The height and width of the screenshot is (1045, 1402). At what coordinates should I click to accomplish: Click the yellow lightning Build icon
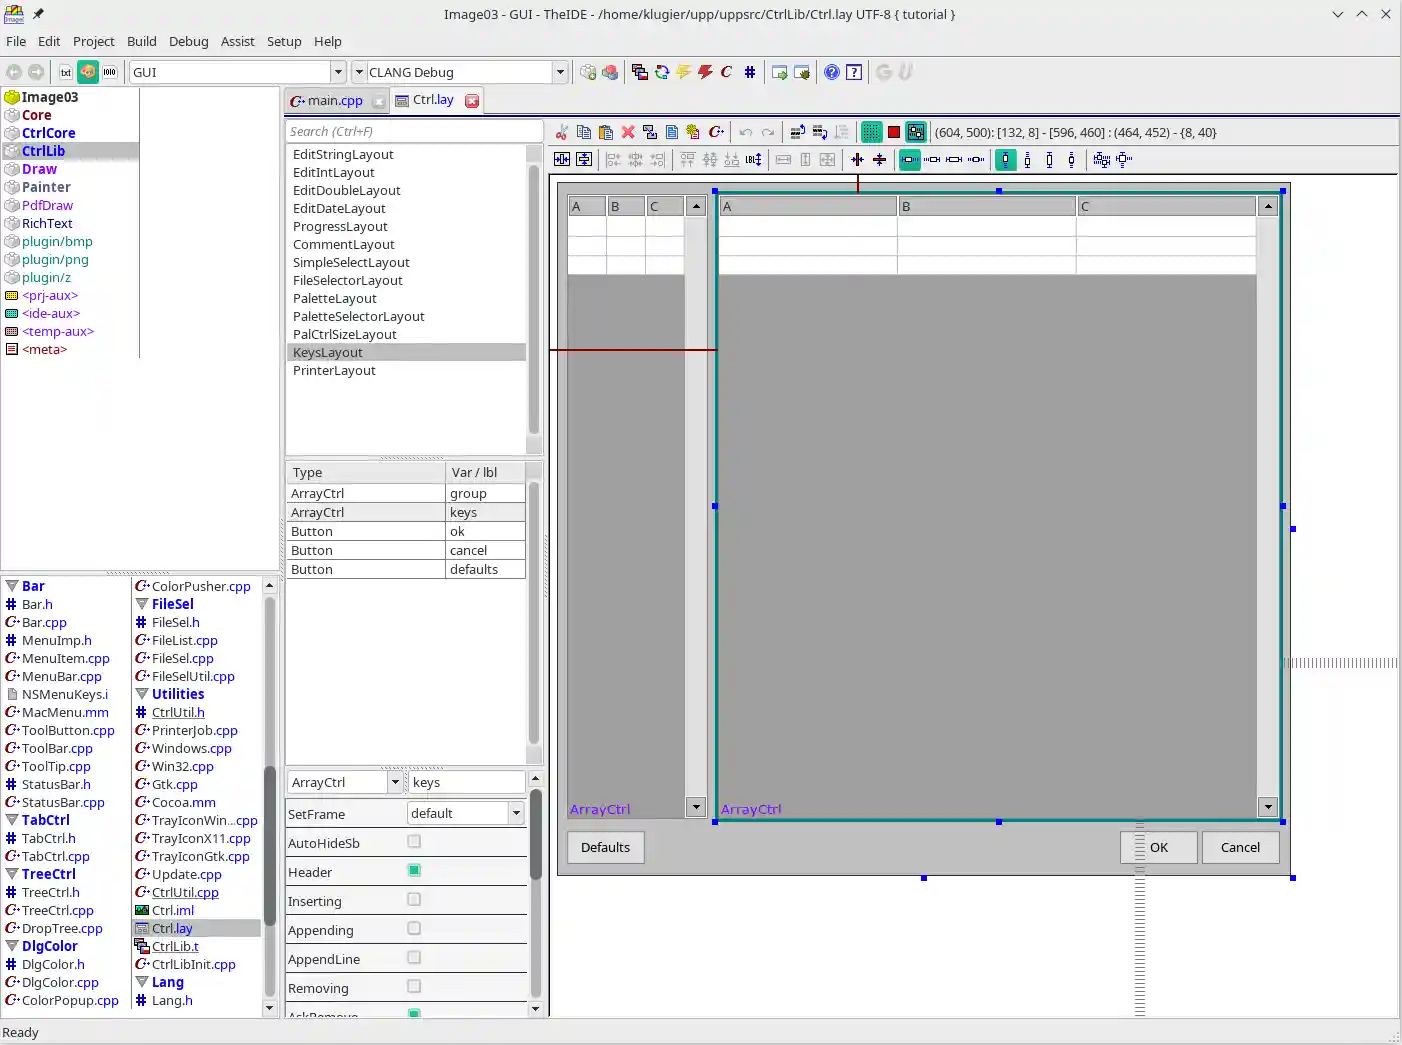684,72
